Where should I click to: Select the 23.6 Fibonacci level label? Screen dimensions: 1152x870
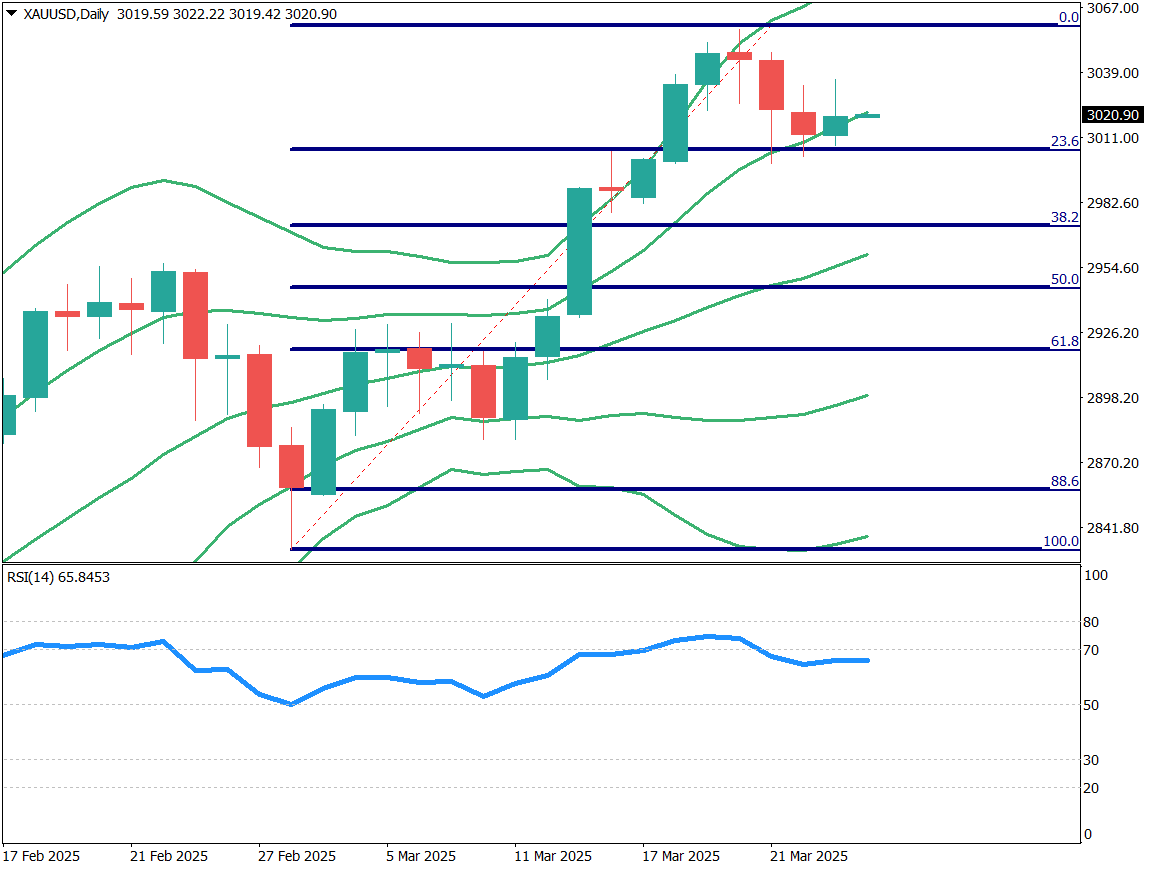(1065, 141)
